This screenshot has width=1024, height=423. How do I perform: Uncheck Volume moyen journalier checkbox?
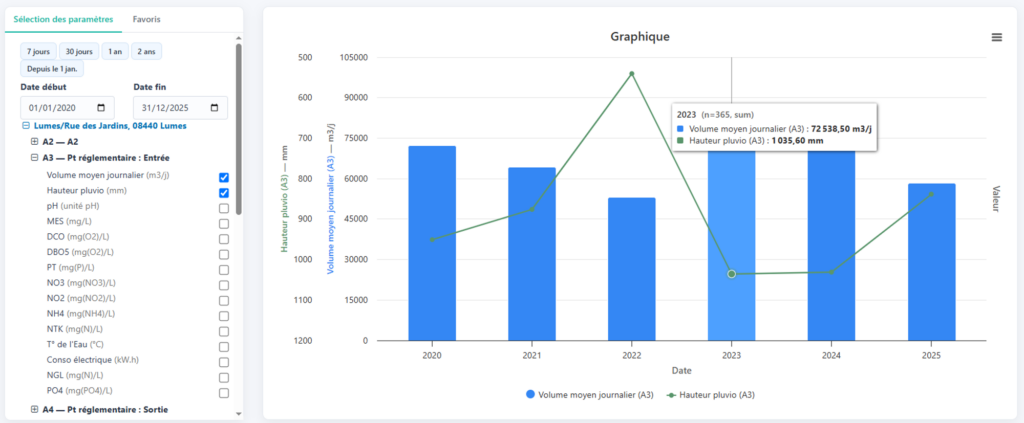point(224,178)
